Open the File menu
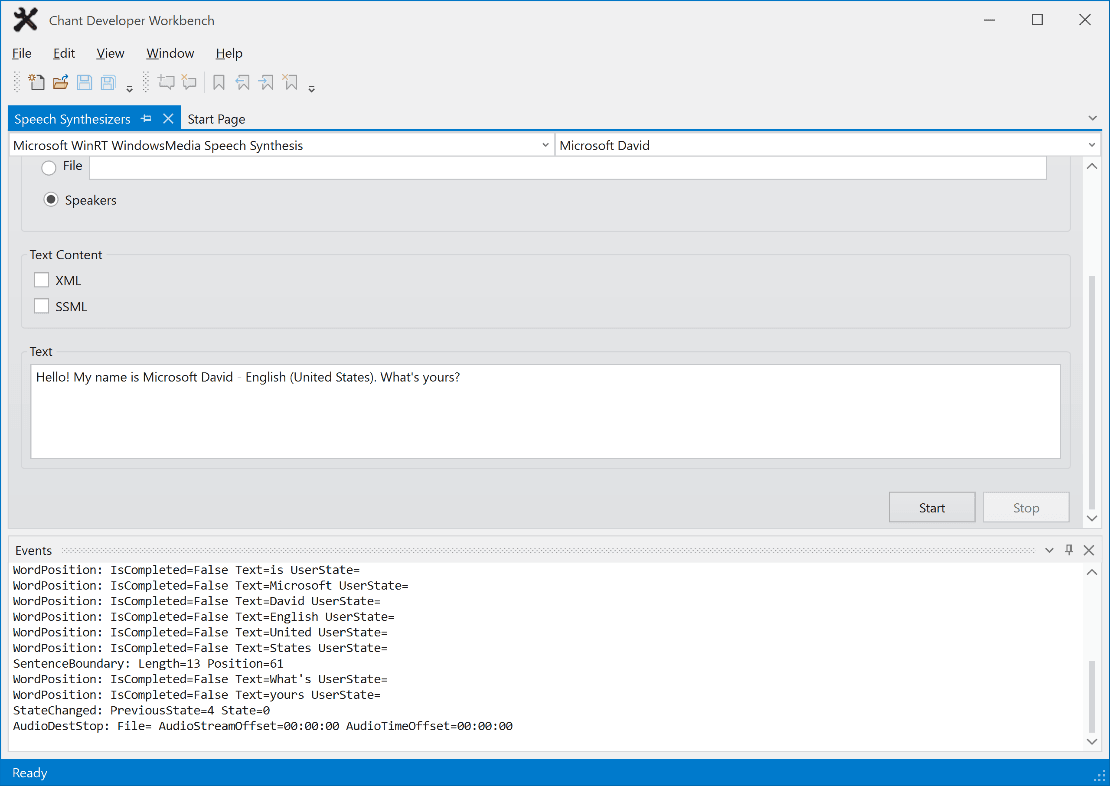 (x=22, y=53)
